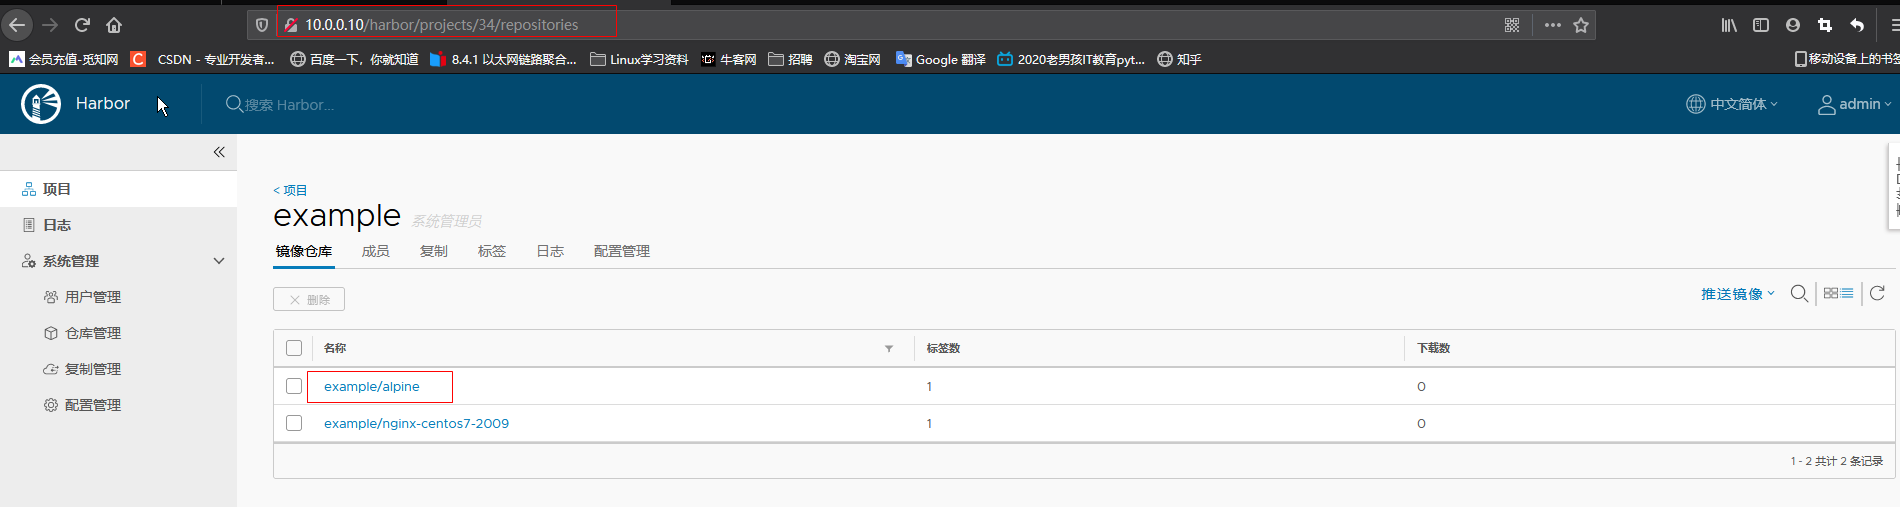Screen dimensions: 1900x507
Task: Bookmark this page with the star icon
Action: click(x=1581, y=25)
